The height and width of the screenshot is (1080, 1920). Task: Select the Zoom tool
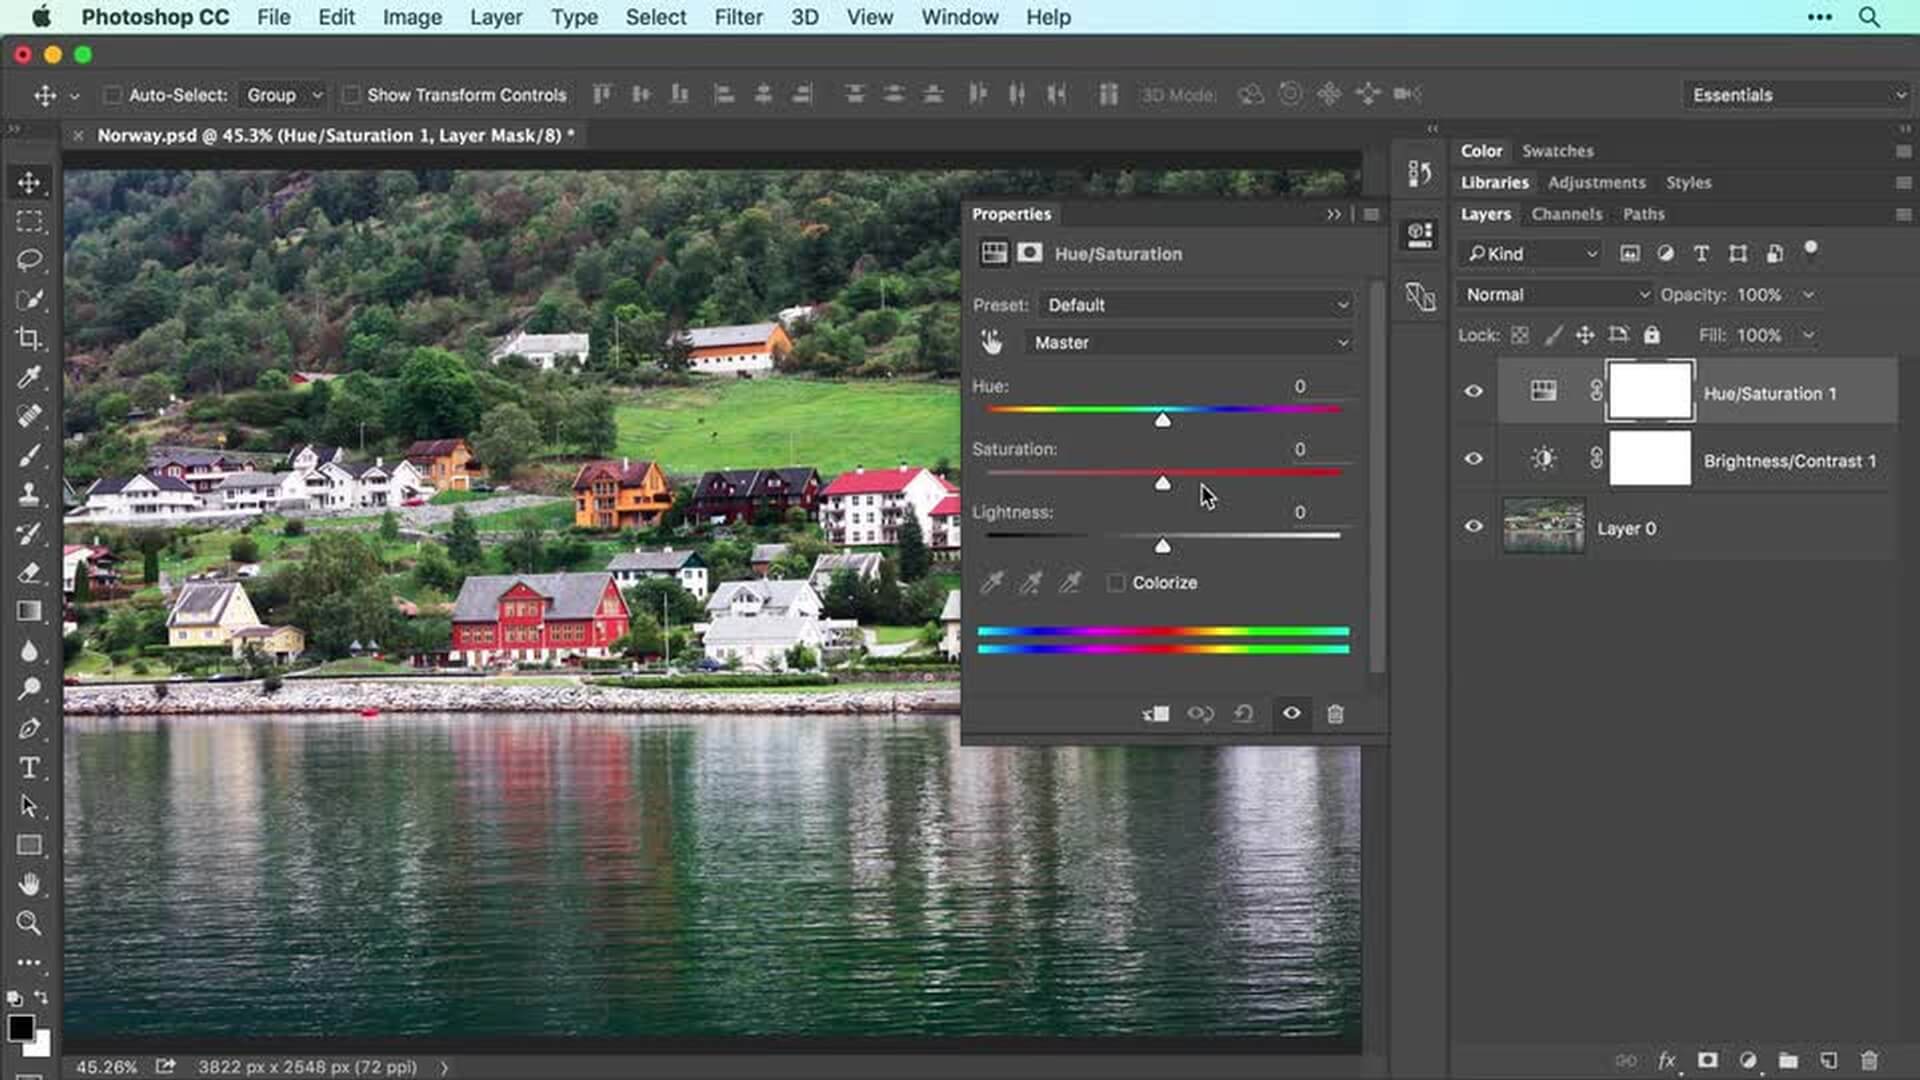29,924
